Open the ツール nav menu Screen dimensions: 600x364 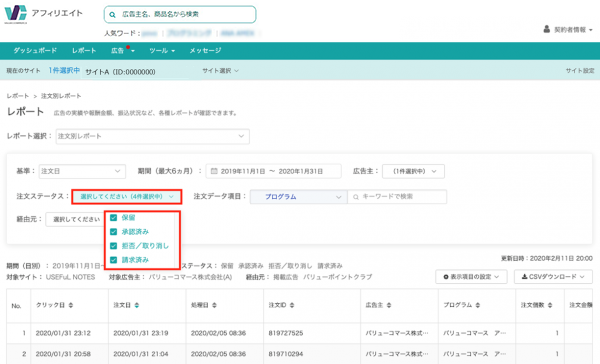[x=162, y=51]
